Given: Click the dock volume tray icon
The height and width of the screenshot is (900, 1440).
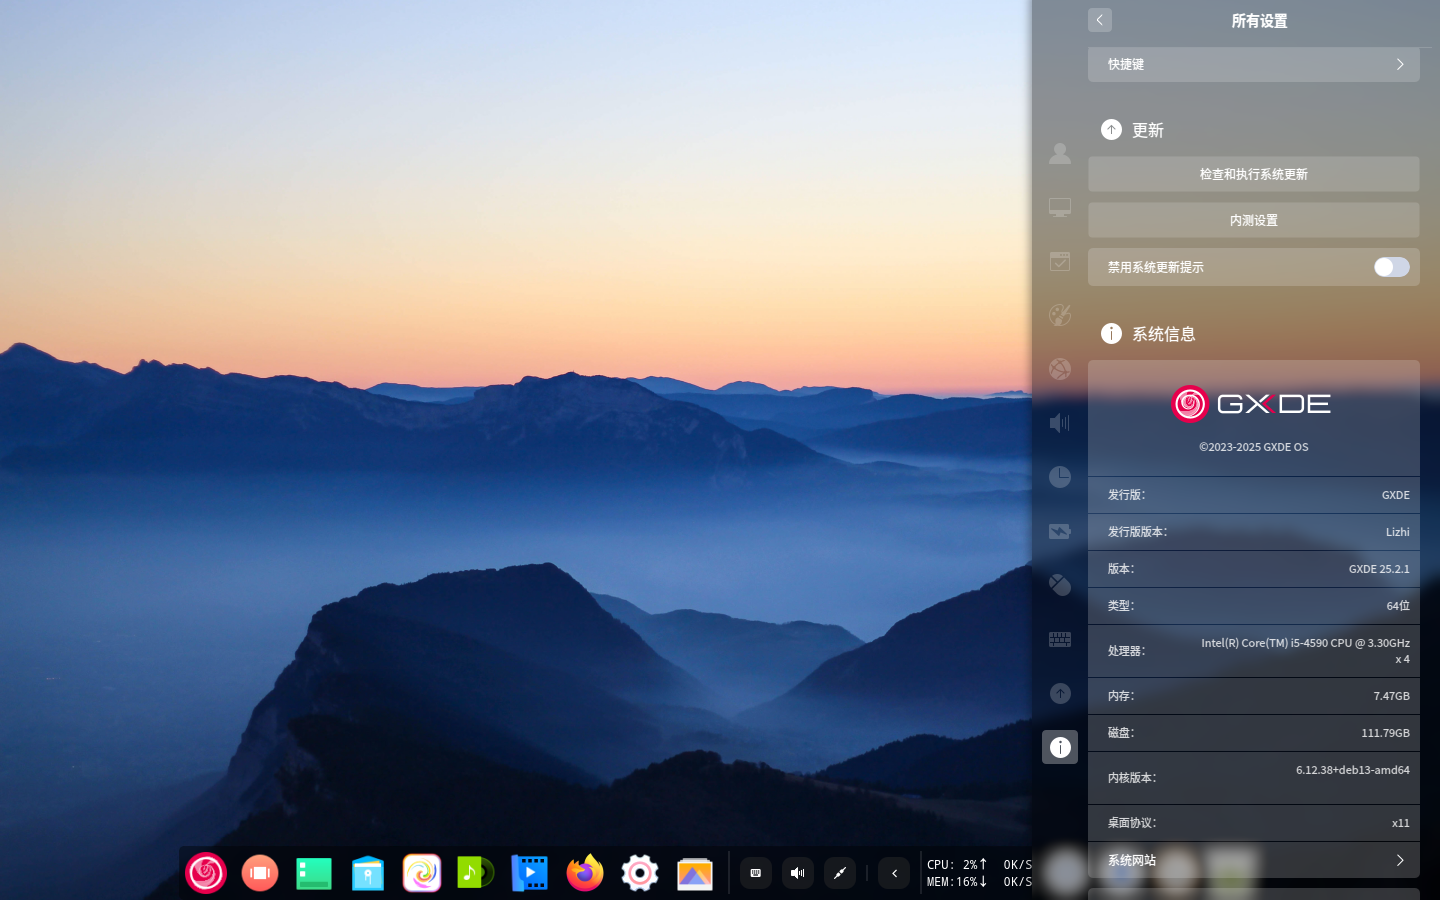Looking at the screenshot, I should [x=798, y=873].
